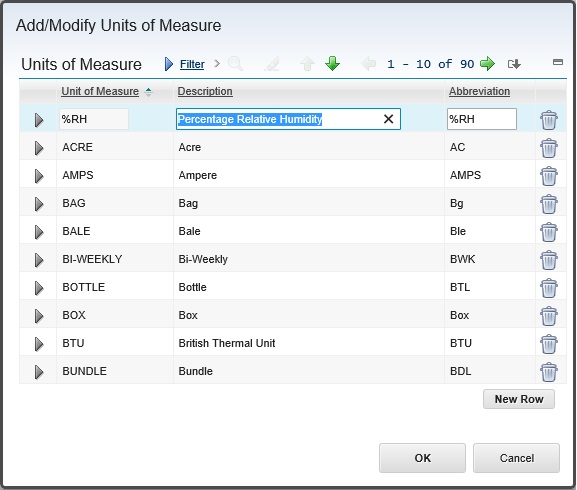Move to next row with down arrow
577x490 pixels.
(x=332, y=64)
